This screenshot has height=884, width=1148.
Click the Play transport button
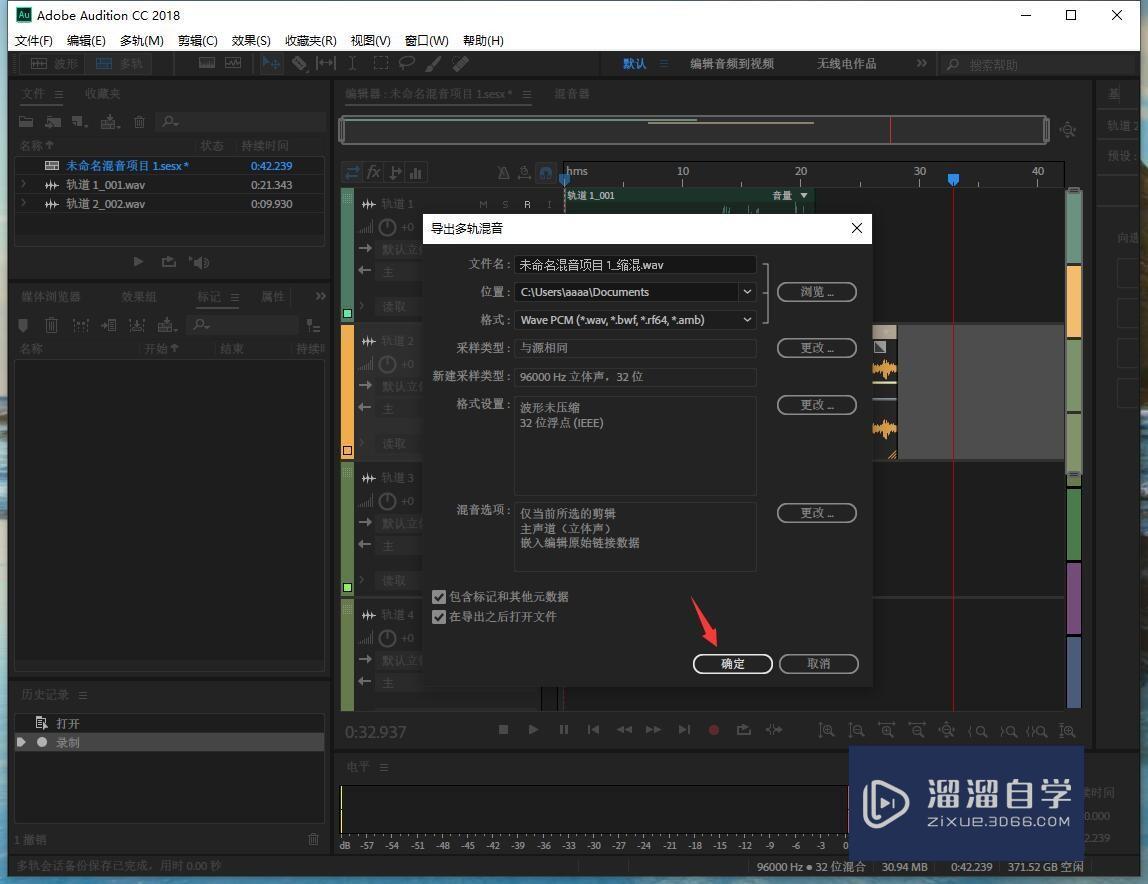533,729
